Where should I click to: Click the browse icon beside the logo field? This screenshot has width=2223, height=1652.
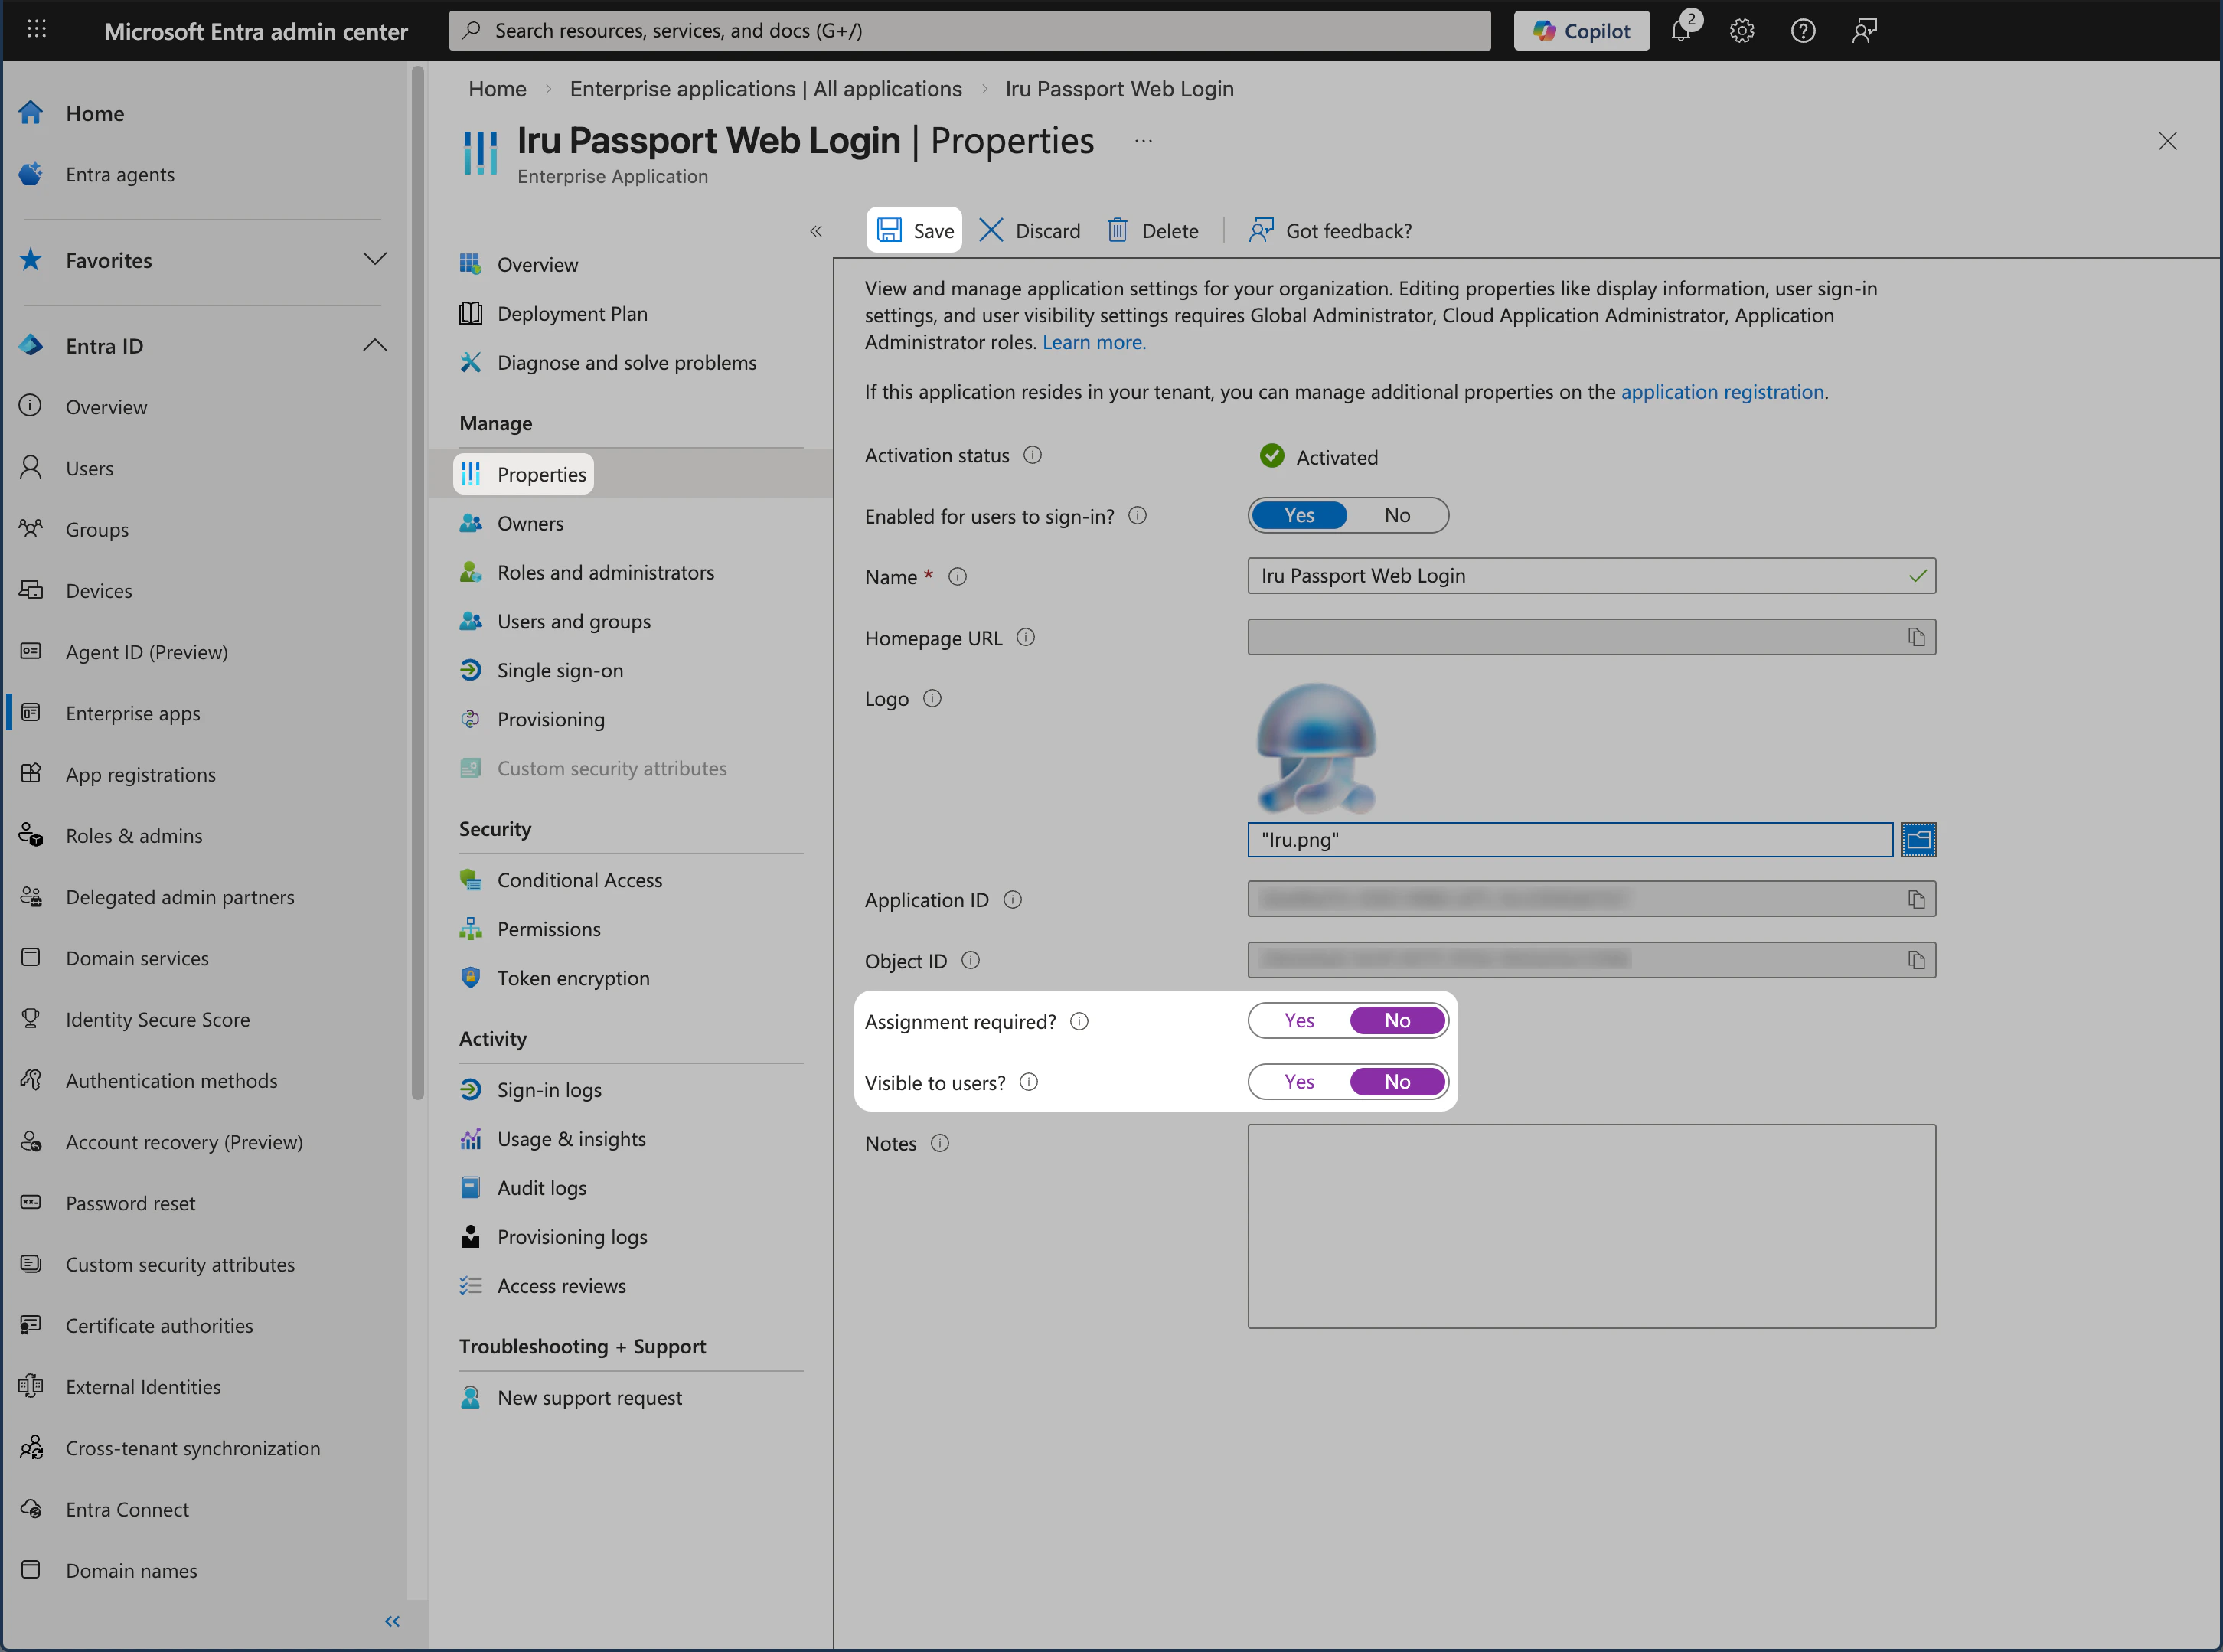1920,840
